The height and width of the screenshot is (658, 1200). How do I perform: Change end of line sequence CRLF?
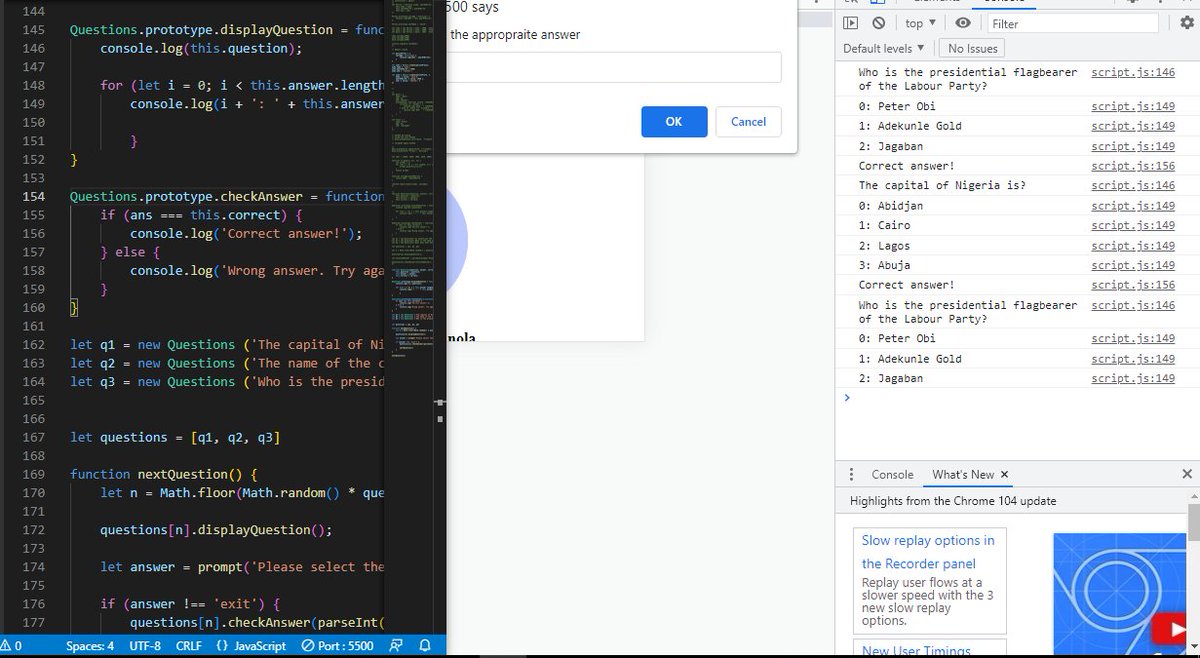pos(189,645)
